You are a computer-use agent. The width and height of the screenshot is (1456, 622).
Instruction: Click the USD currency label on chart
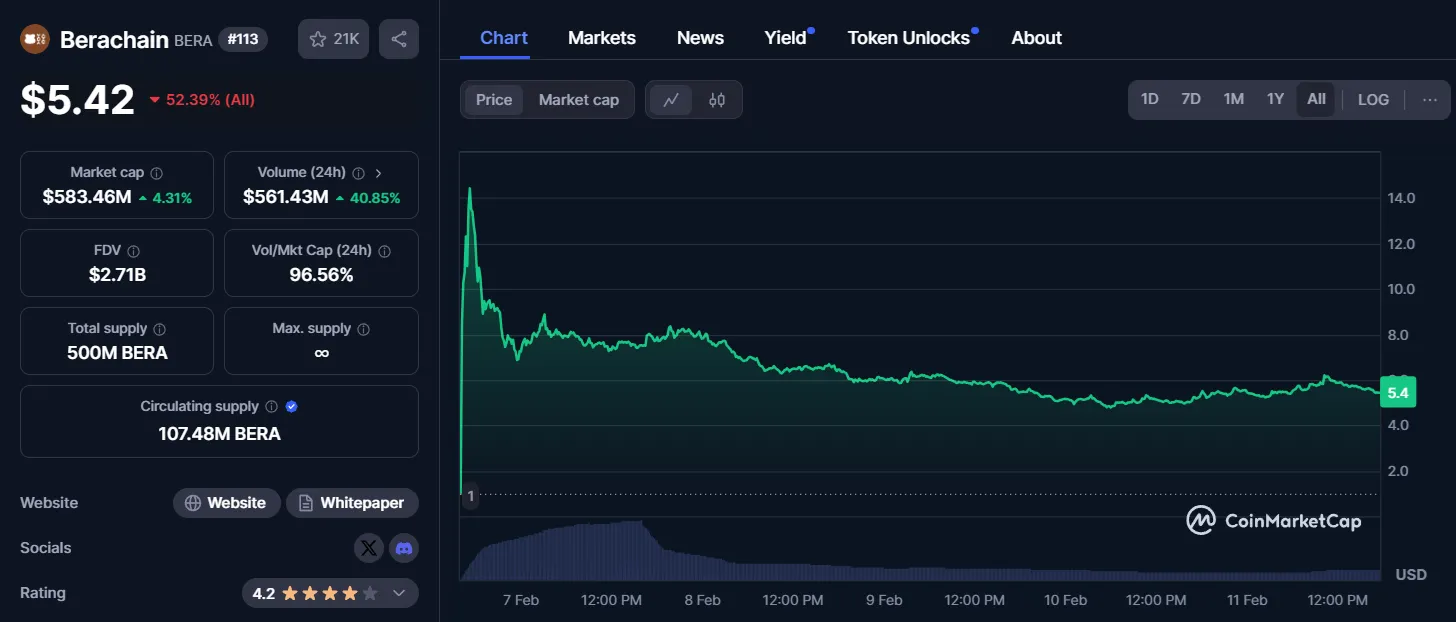(1411, 575)
